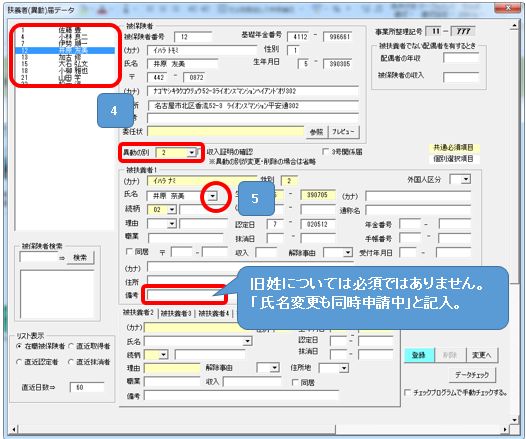Toggle the 同居 checkbox in 被扶養者1

click(129, 252)
